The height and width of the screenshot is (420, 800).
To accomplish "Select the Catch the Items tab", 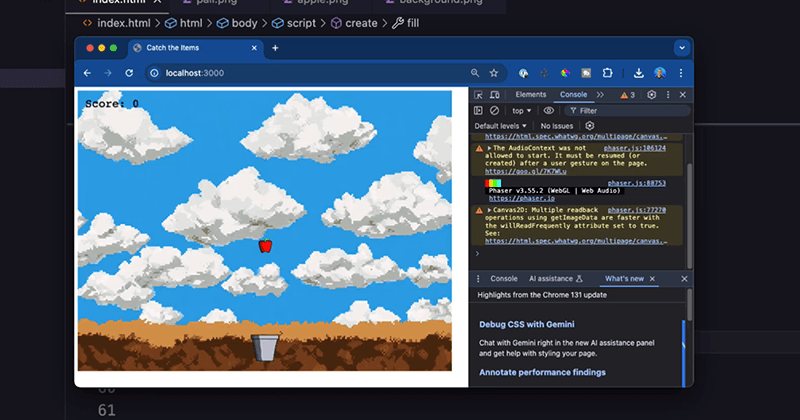I will click(x=194, y=48).
